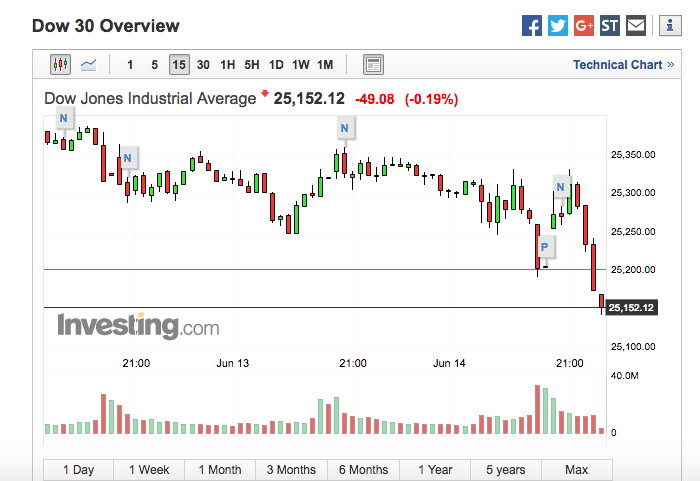
Task: Select the 15 minute interval
Action: (179, 65)
